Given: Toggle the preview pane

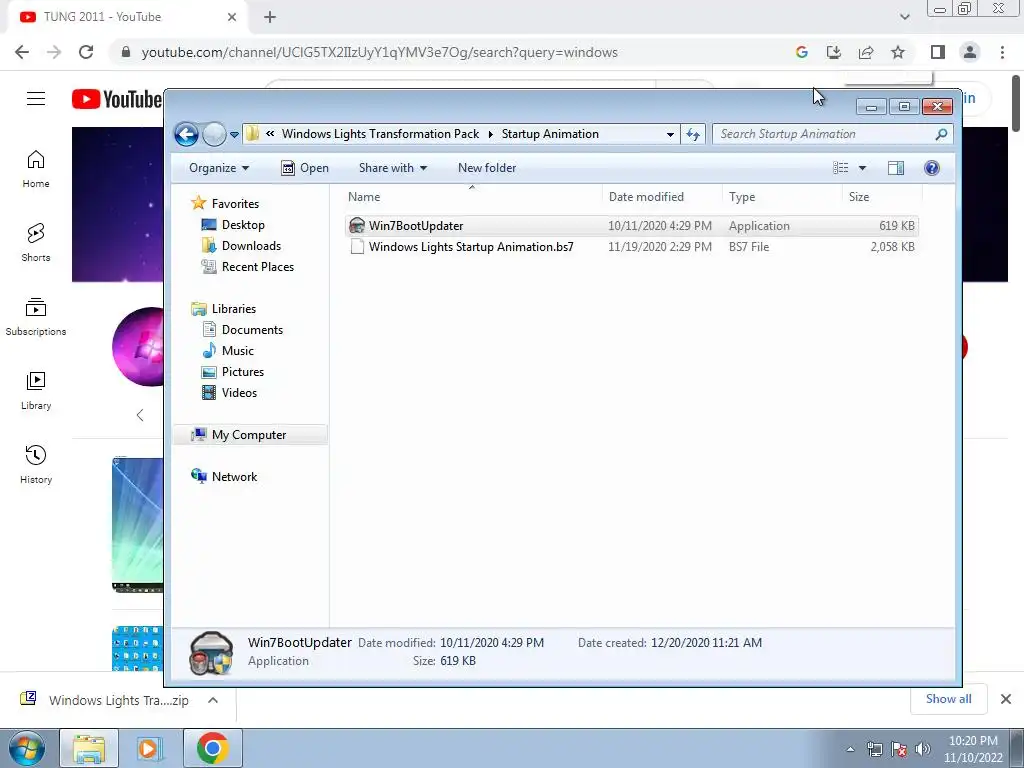Looking at the screenshot, I should click(896, 168).
